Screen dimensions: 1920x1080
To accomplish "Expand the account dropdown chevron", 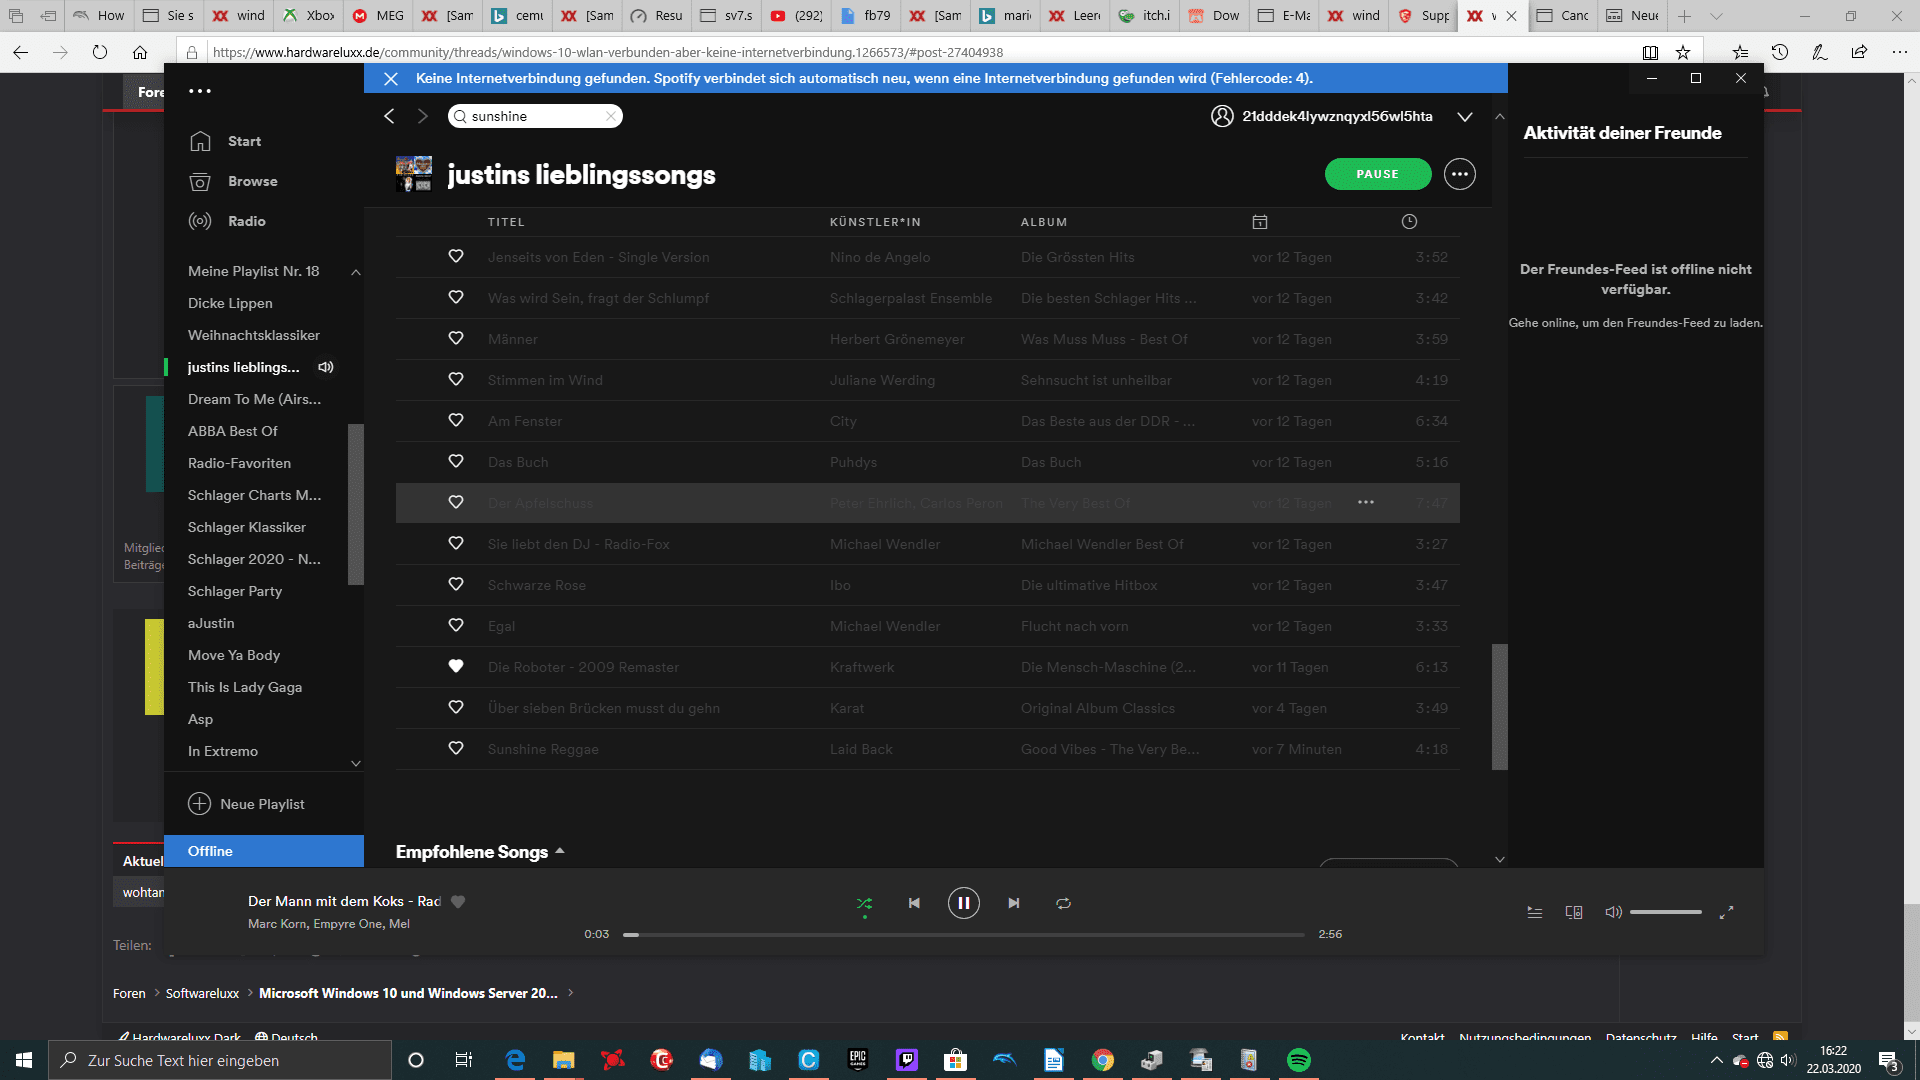I will tap(1464, 117).
